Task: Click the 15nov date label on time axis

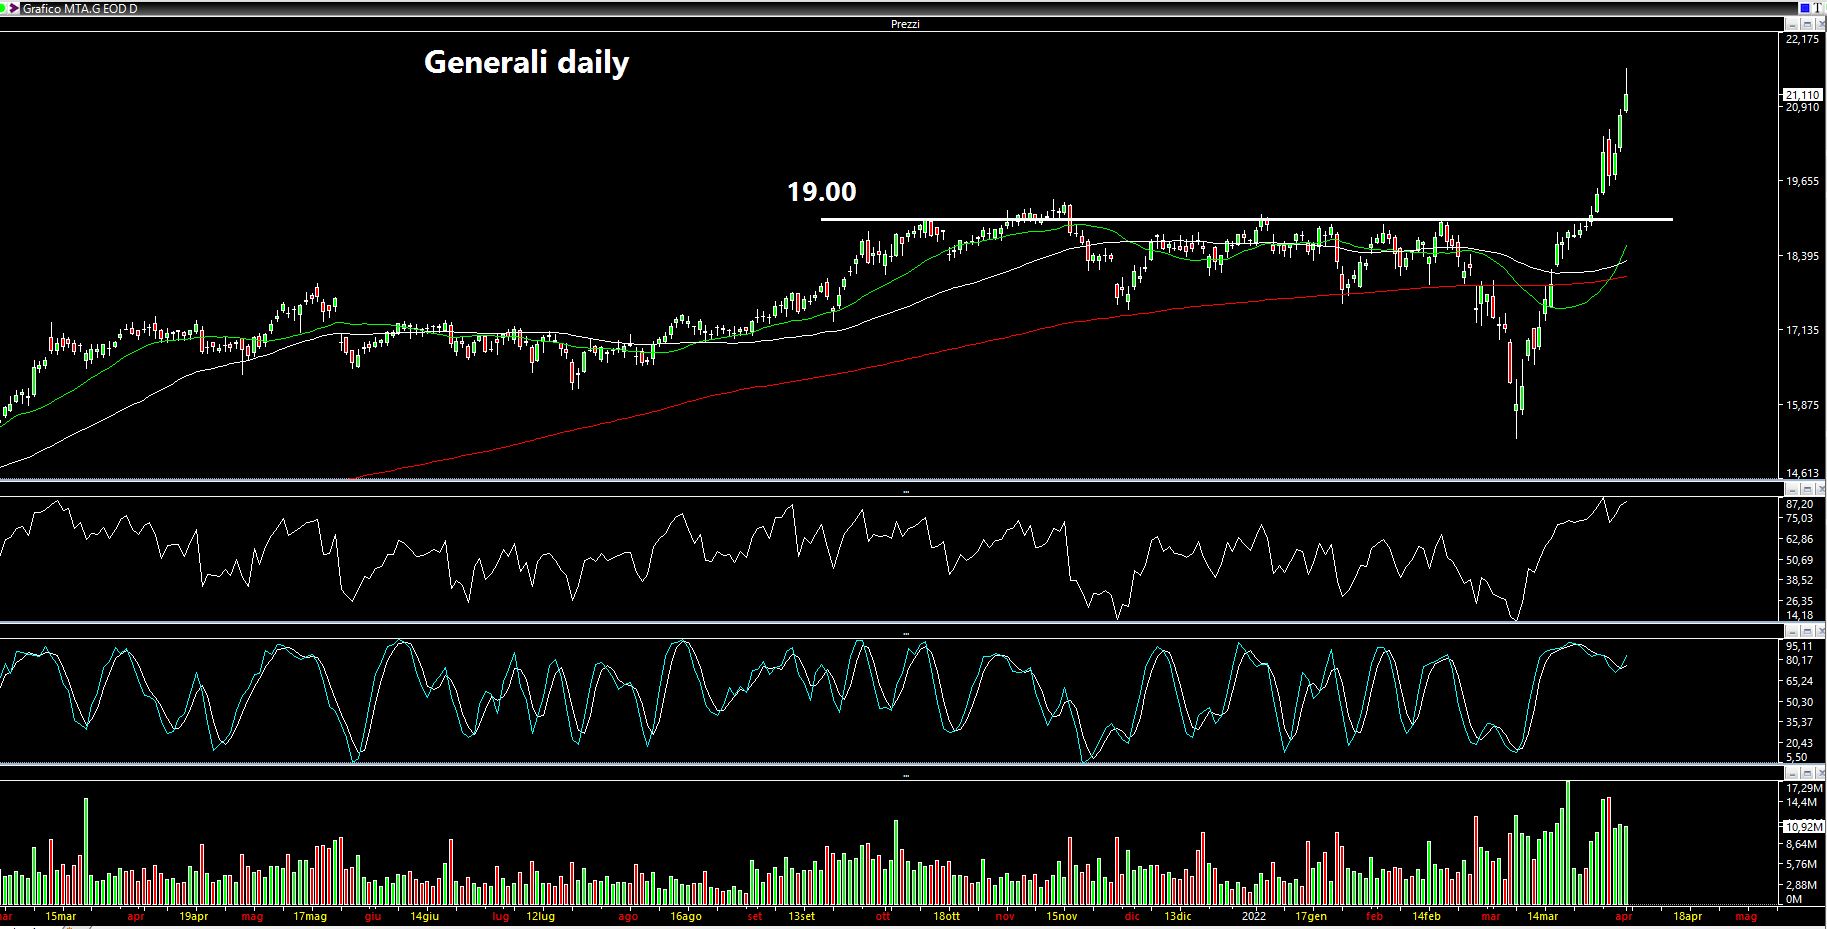Action: click(1062, 916)
